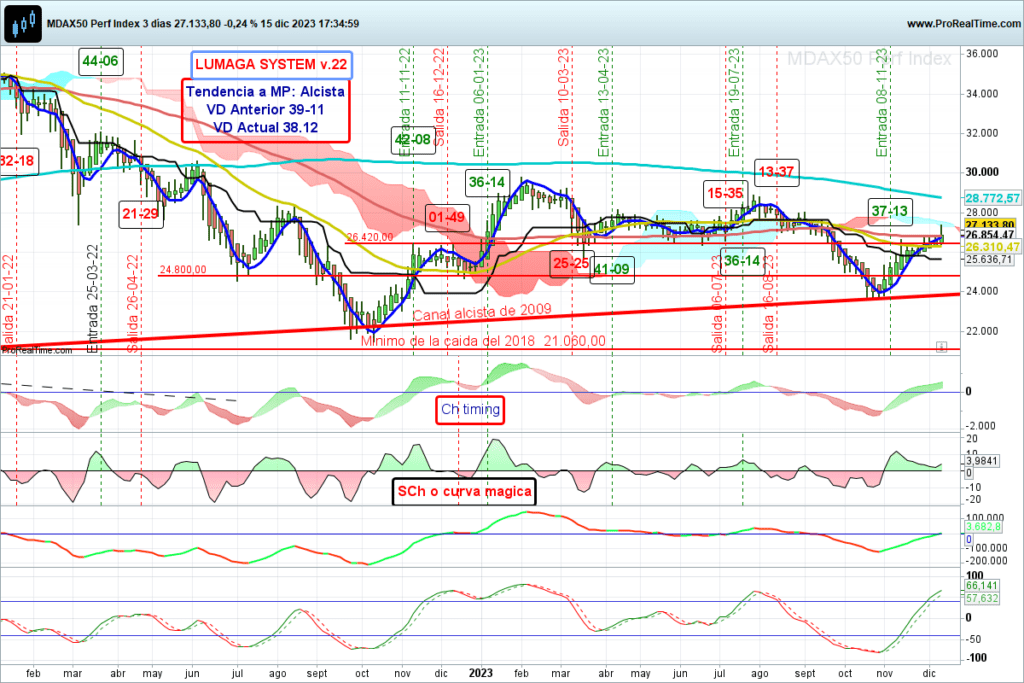Click the 'Salida 06-07-23' vertical marker label
This screenshot has height=683, width=1024.
point(718,304)
